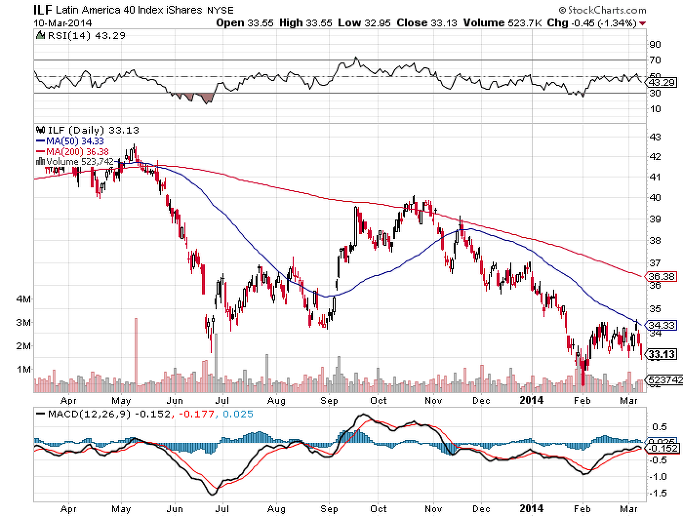Image resolution: width=683 pixels, height=517 pixels.
Task: Click Feb on the MACD panel time axis
Action: click(x=582, y=508)
